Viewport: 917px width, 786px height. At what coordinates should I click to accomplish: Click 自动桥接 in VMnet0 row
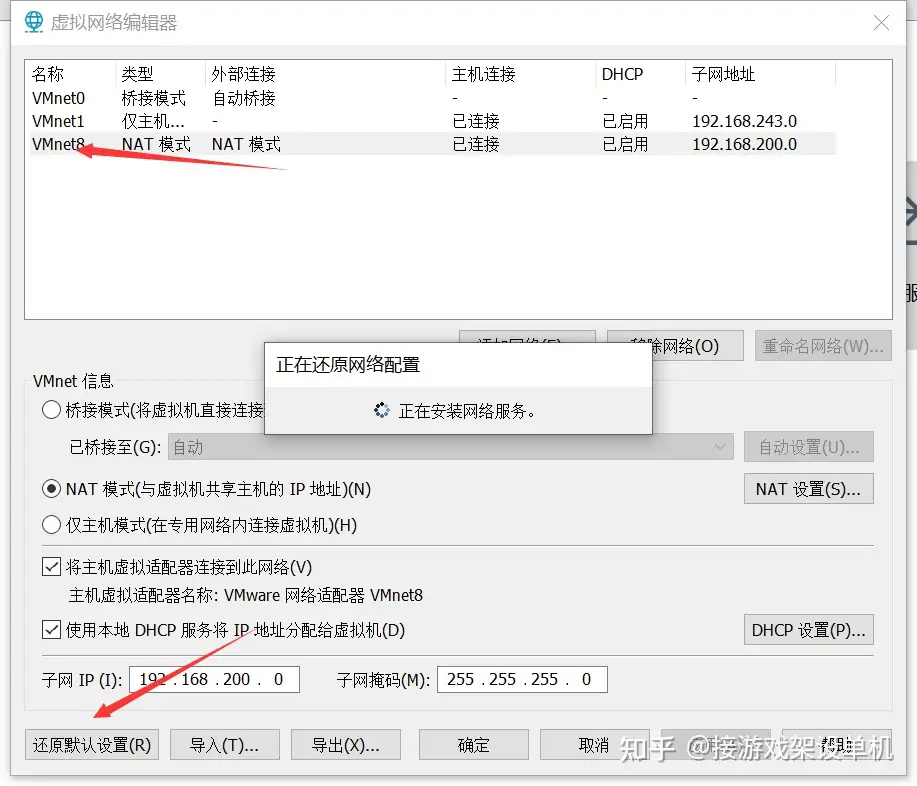click(244, 98)
